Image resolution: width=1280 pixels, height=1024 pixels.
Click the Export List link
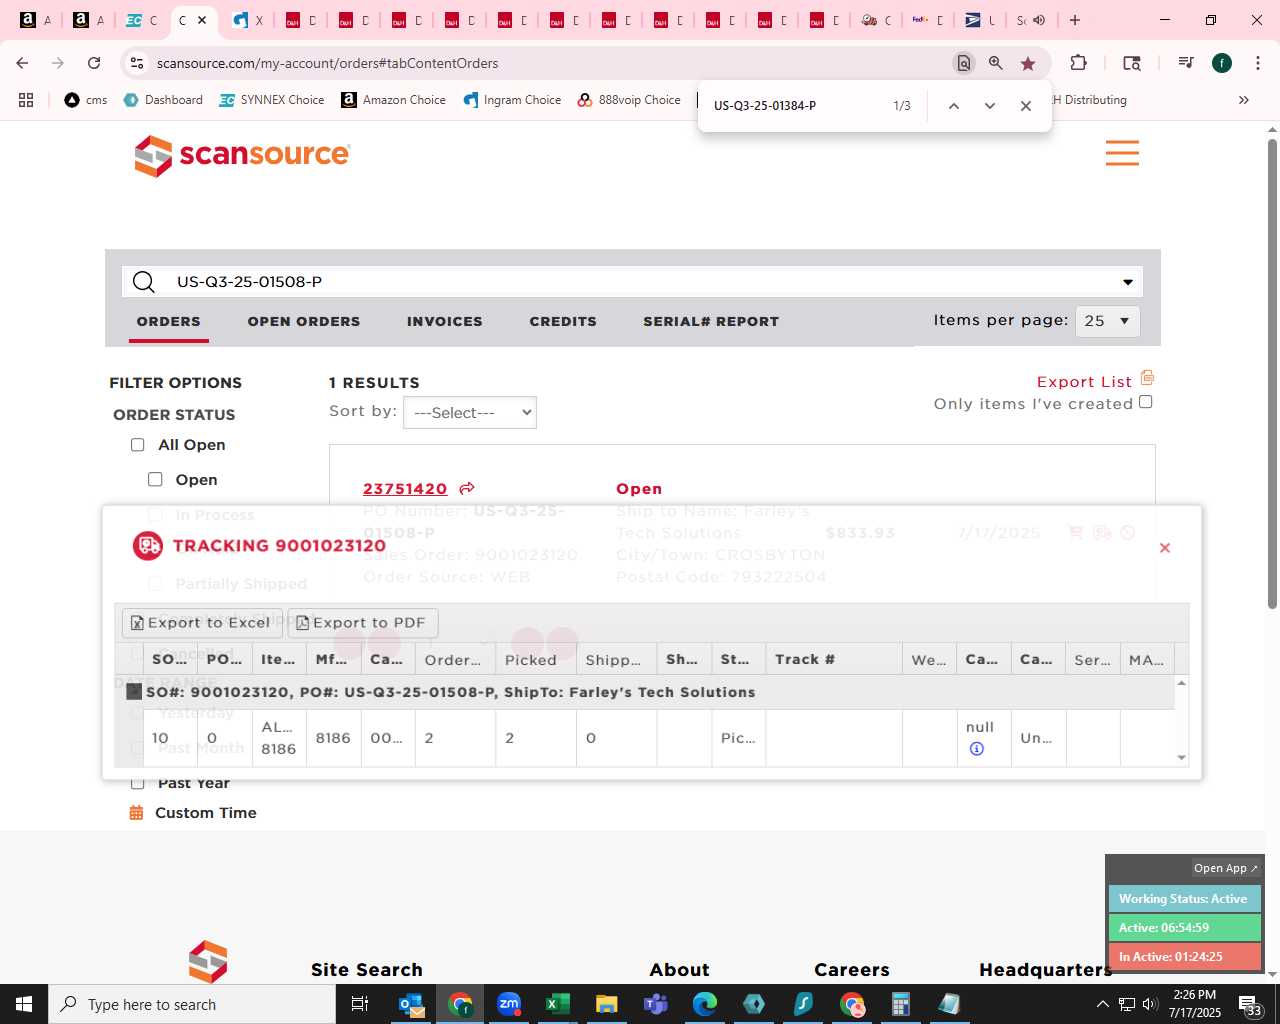[x=1084, y=382]
